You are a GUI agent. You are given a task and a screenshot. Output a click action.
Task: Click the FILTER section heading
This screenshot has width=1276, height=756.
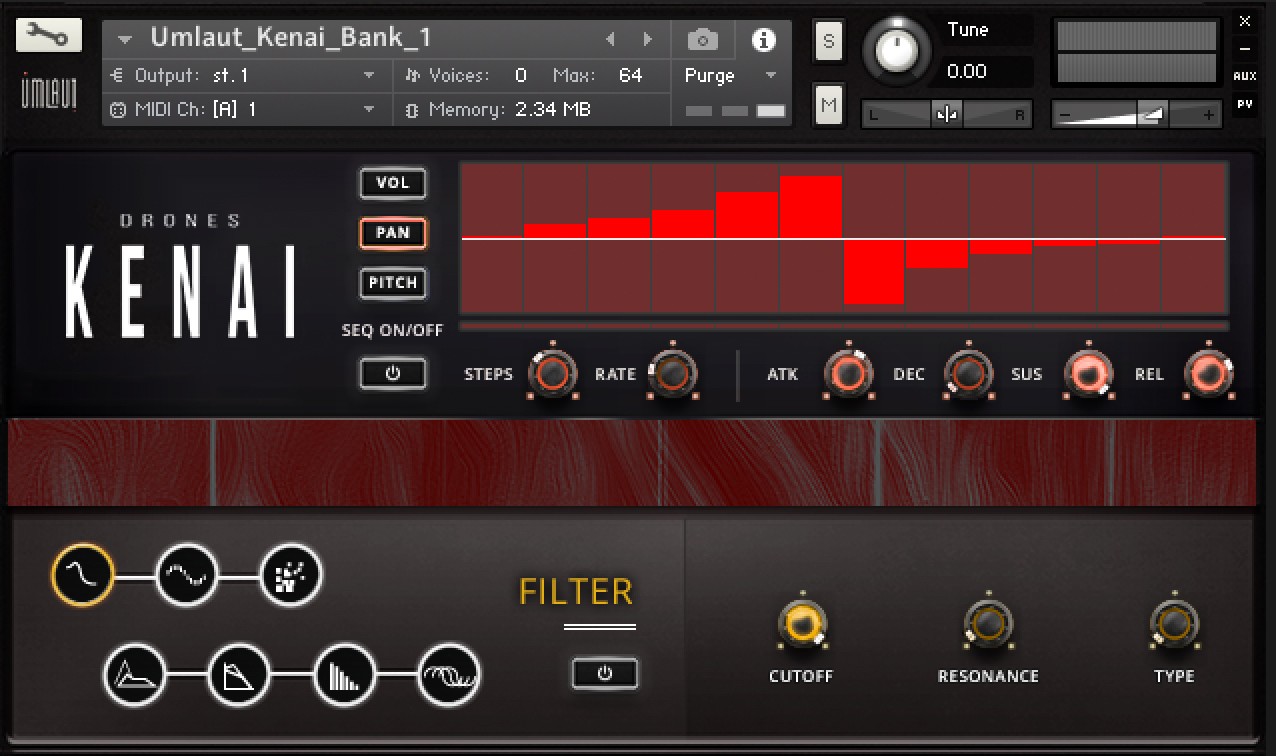point(576,592)
